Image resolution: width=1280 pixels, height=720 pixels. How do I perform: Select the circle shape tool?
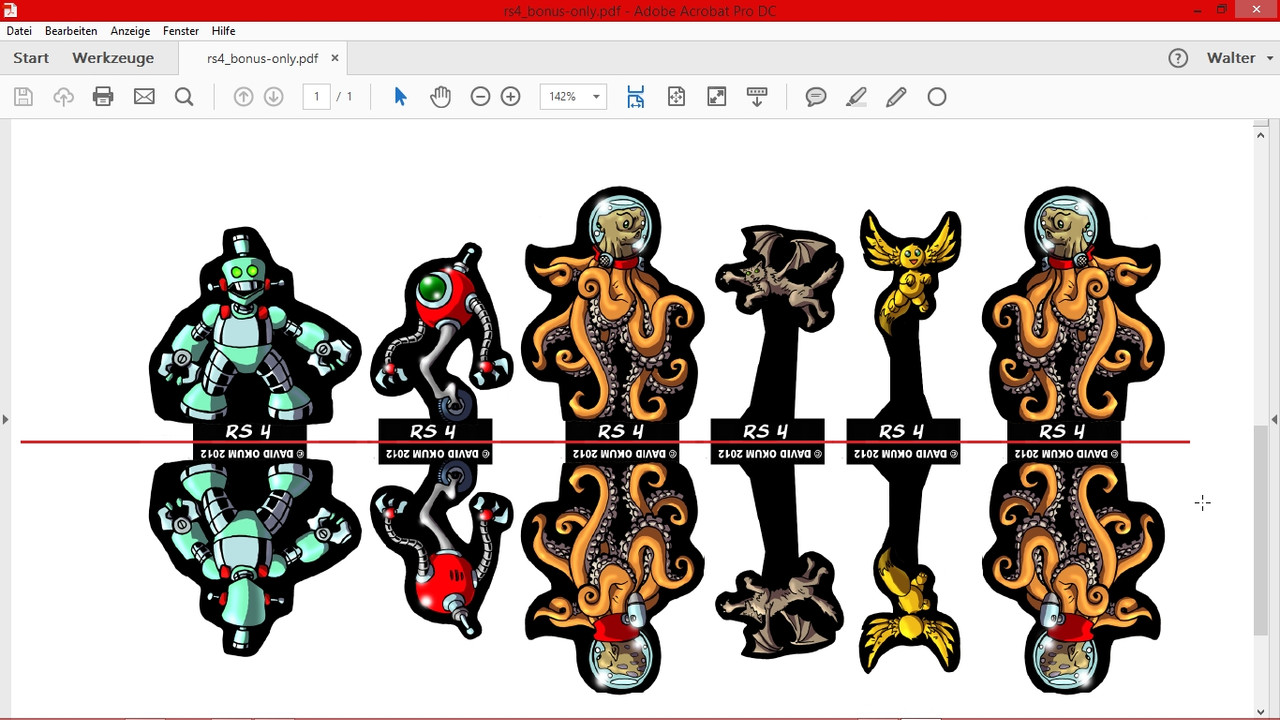(937, 97)
